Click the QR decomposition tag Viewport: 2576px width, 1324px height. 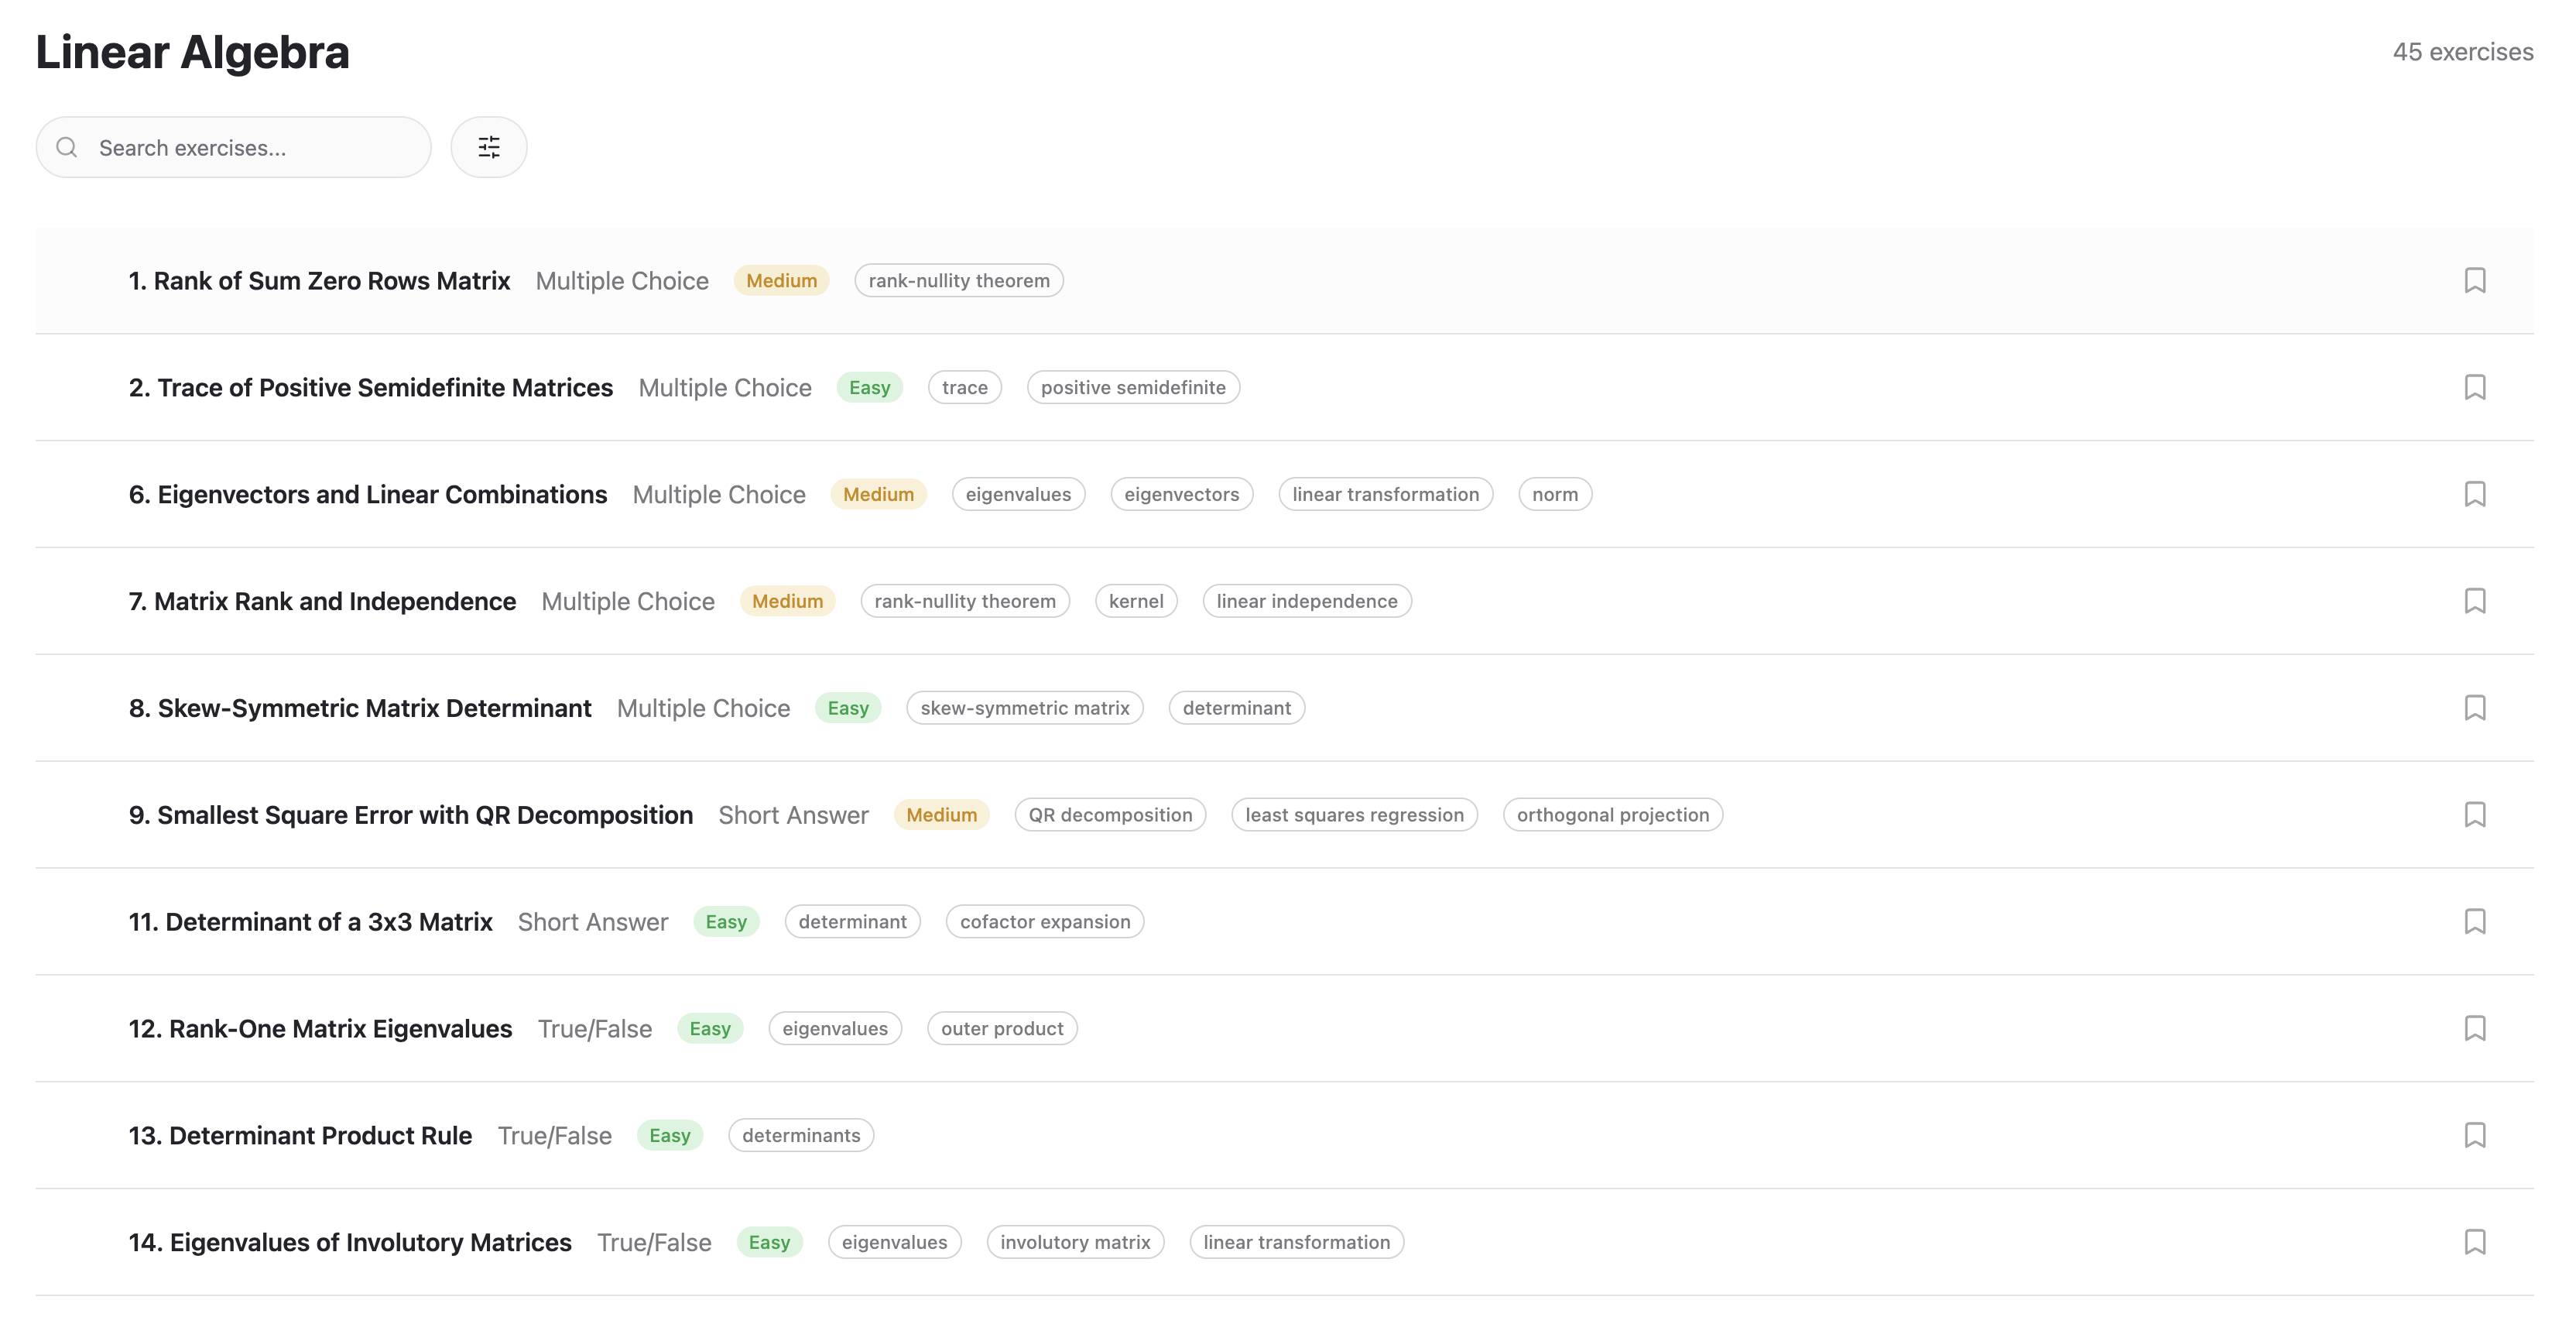[1110, 816]
